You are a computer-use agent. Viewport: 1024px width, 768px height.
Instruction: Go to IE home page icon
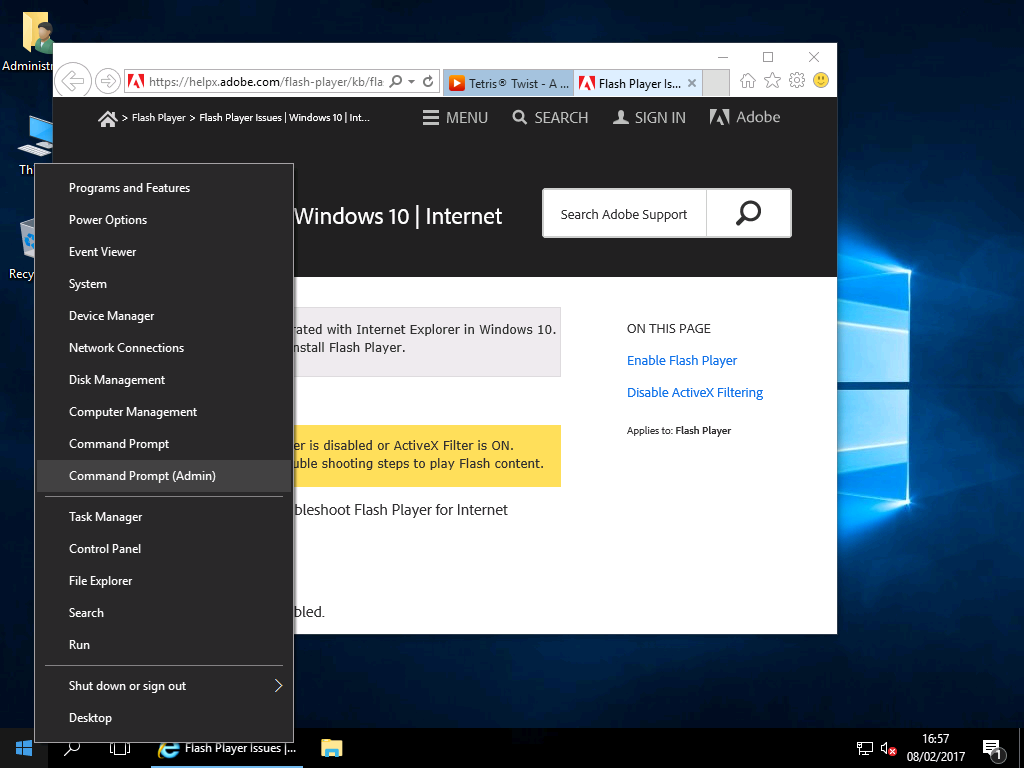[x=748, y=80]
